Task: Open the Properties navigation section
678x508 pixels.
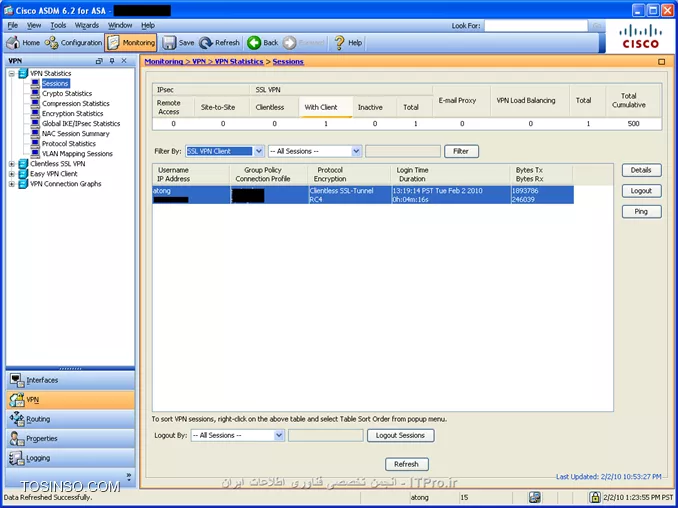Action: 70,439
